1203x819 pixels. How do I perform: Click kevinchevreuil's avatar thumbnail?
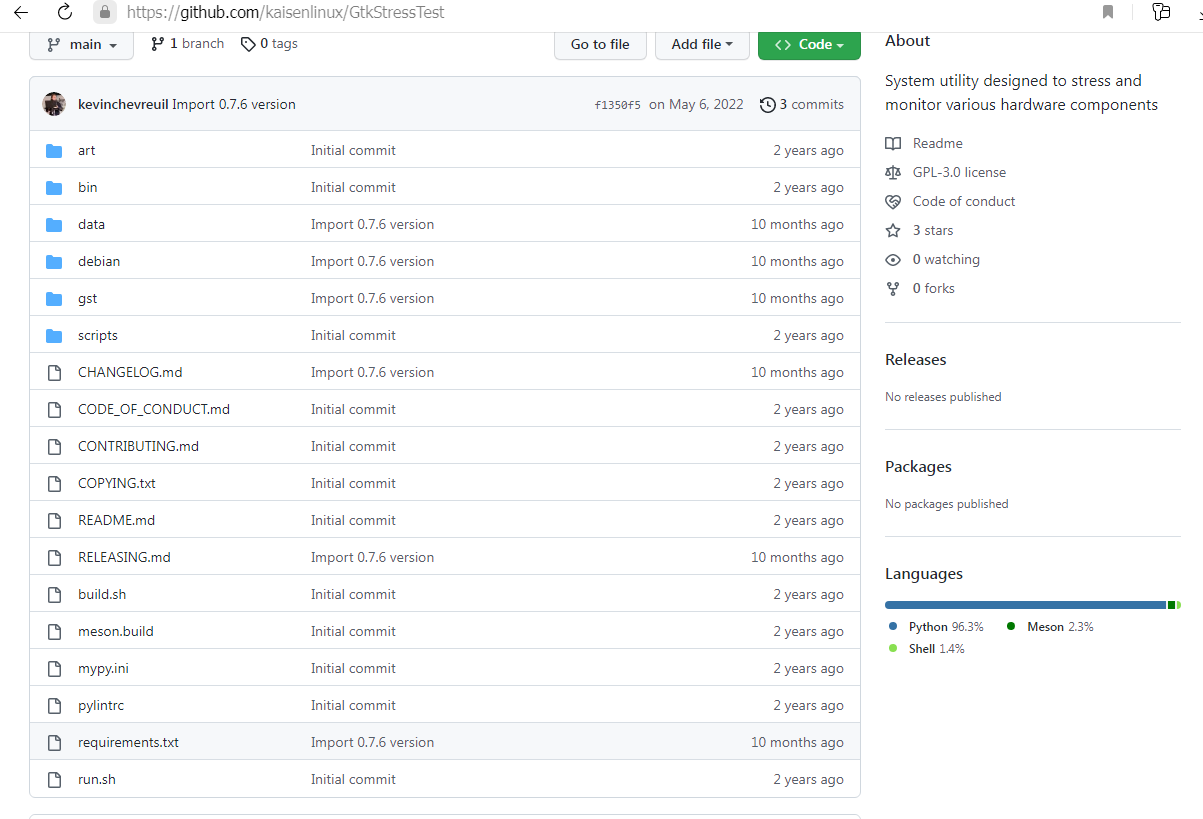pyautogui.click(x=55, y=104)
